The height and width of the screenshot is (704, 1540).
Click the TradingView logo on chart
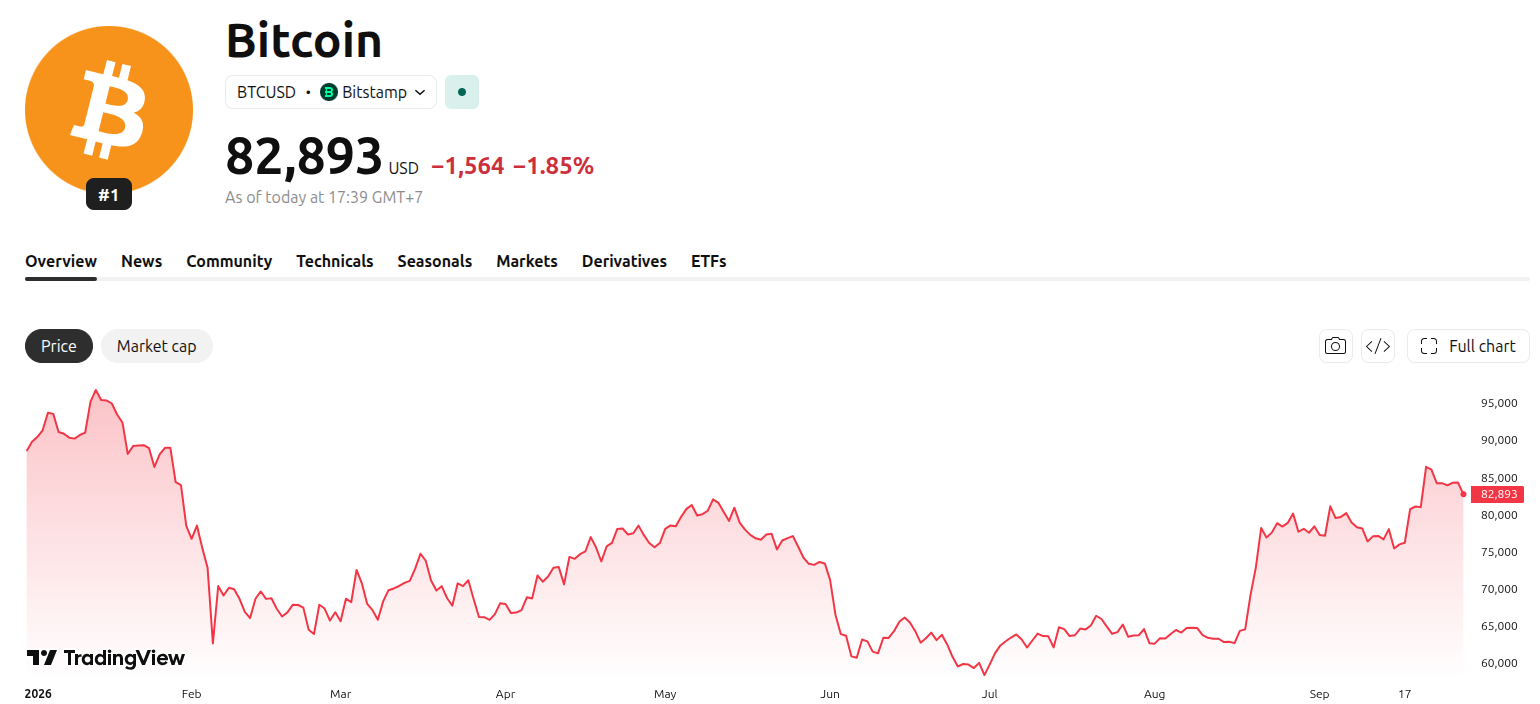[105, 658]
